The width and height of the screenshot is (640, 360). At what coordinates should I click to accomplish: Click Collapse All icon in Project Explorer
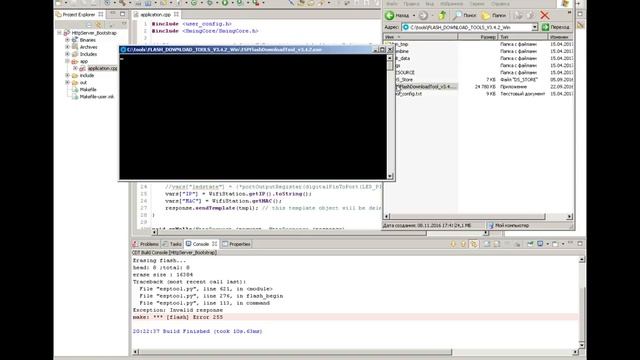(x=89, y=24)
